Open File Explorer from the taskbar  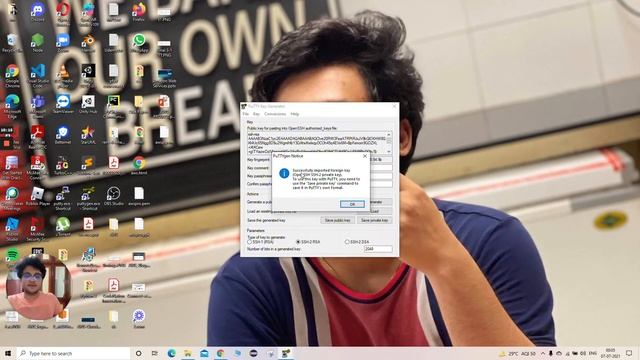pyautogui.click(x=188, y=353)
